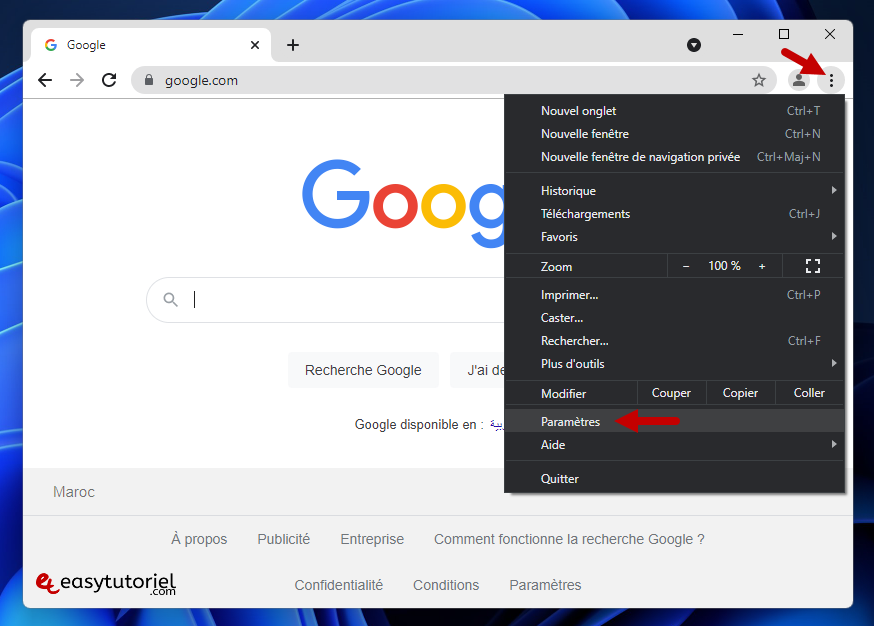Choose Nouvel onglet from menu
This screenshot has width=874, height=626.
point(674,111)
